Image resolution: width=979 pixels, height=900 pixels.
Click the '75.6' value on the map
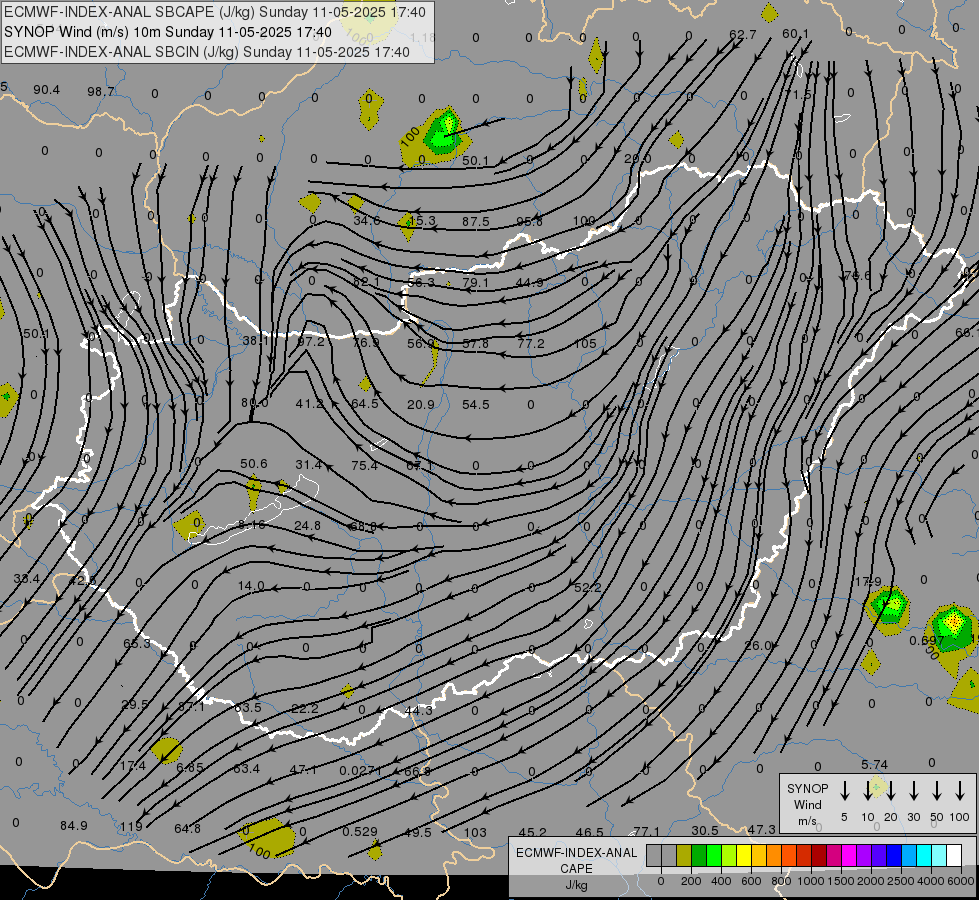click(x=857, y=275)
